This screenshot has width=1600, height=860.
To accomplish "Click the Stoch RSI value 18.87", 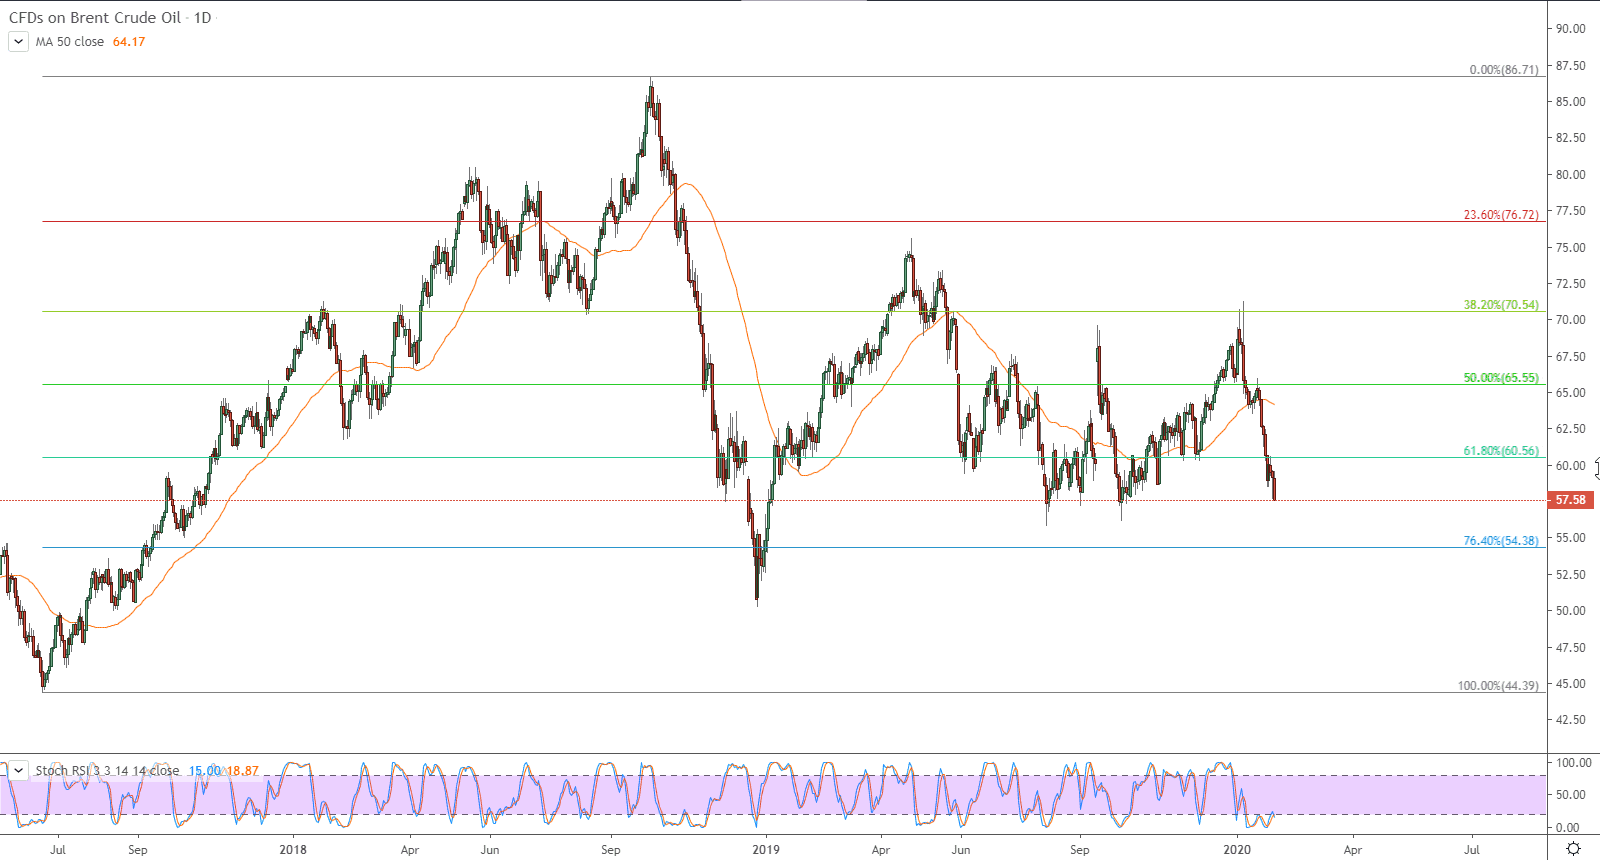I will (x=242, y=771).
